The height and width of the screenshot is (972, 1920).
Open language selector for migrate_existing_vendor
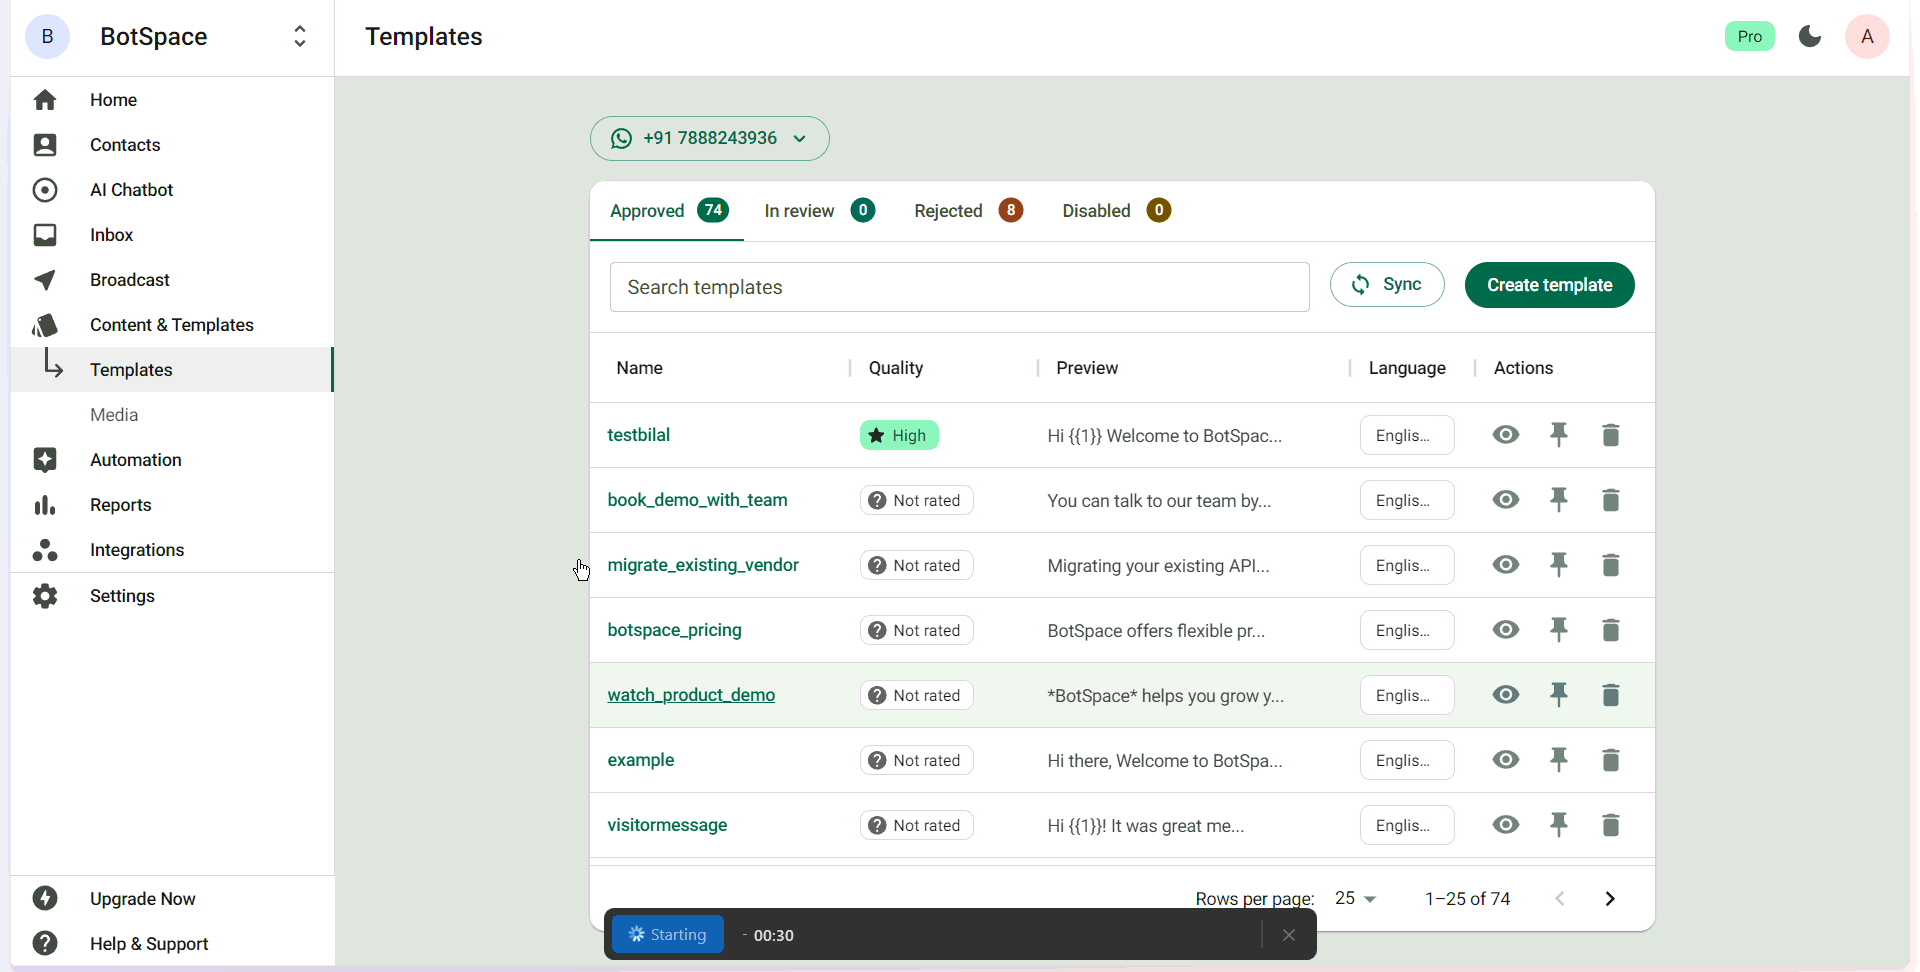1407,565
